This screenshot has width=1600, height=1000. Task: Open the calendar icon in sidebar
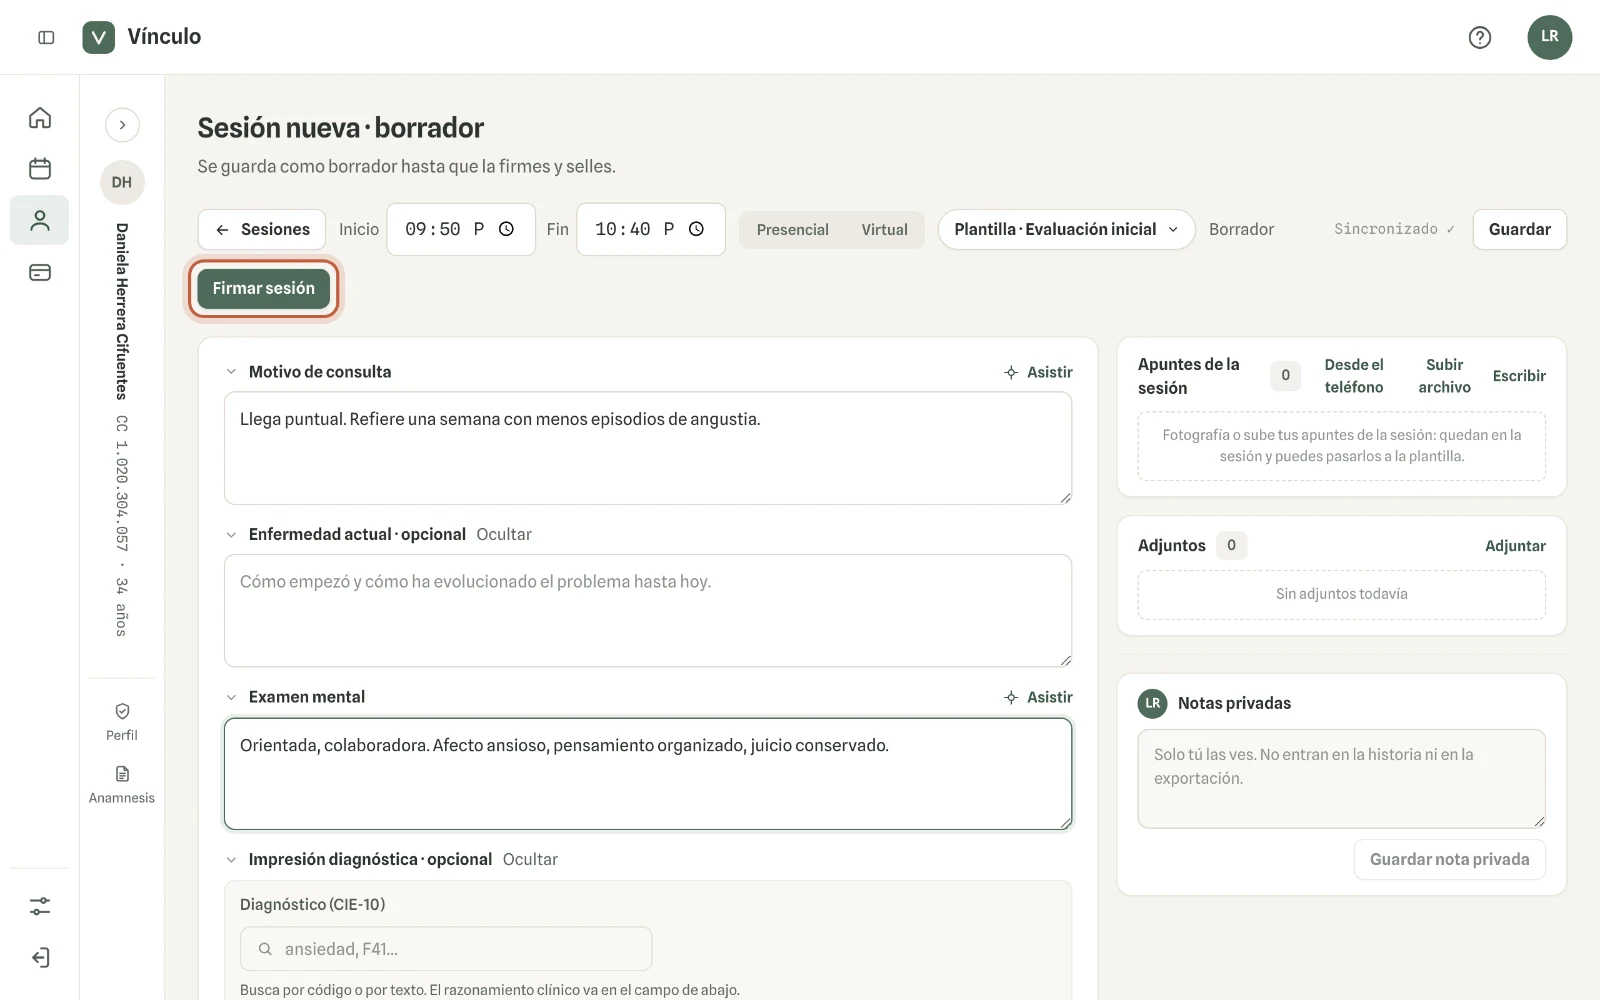40,169
